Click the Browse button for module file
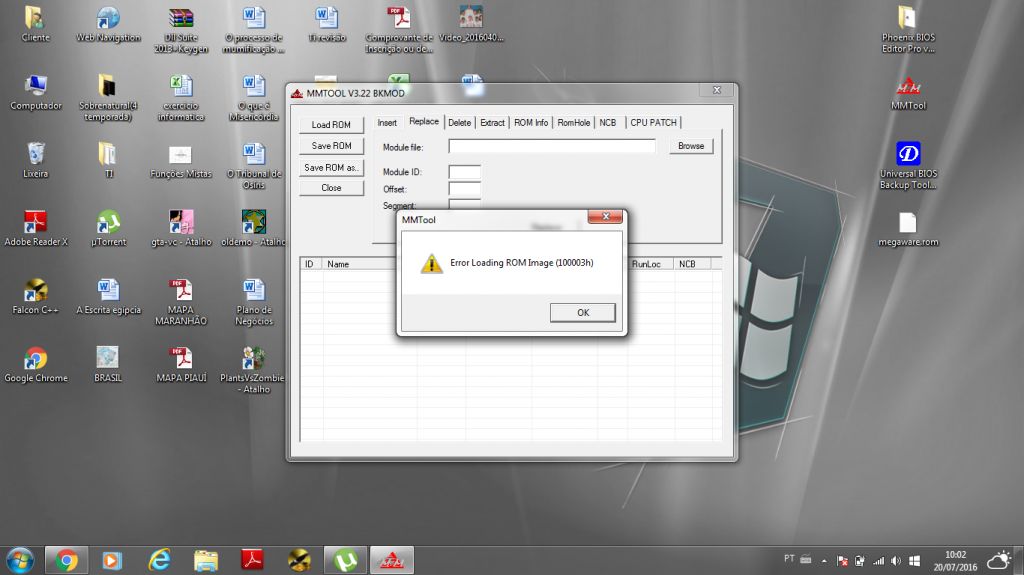The image size is (1024, 575). coord(691,146)
